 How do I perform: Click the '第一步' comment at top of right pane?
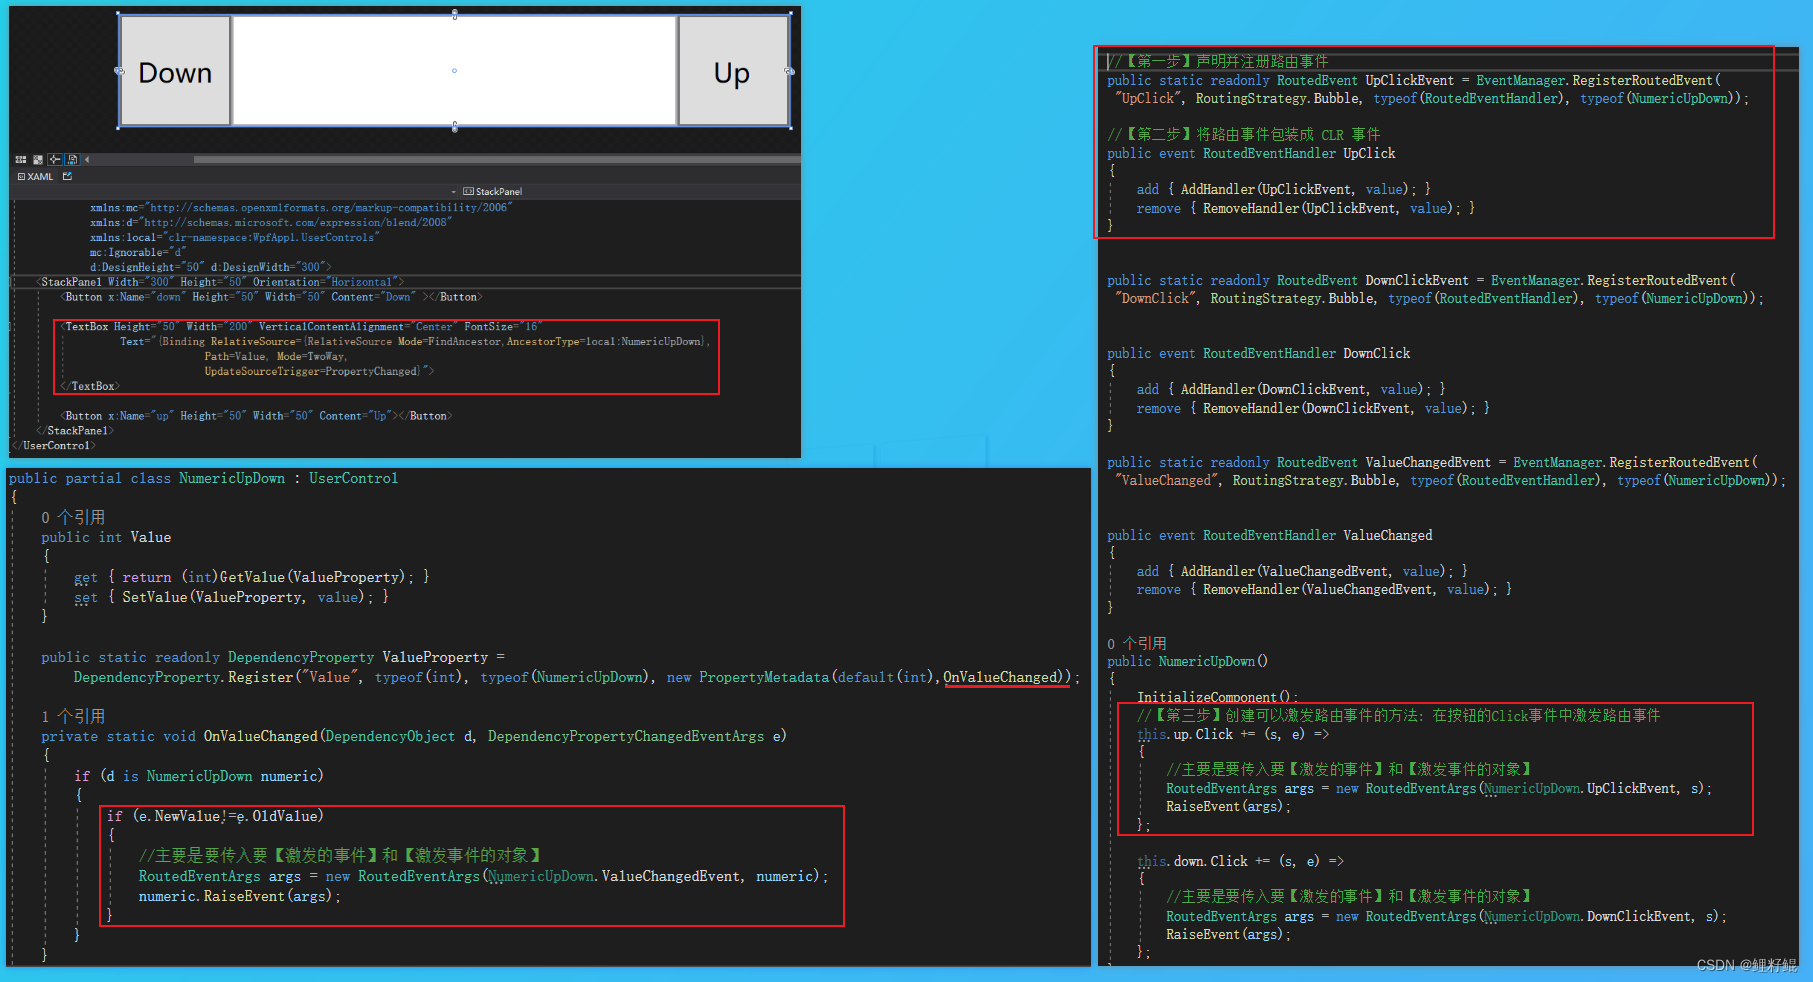(1218, 62)
